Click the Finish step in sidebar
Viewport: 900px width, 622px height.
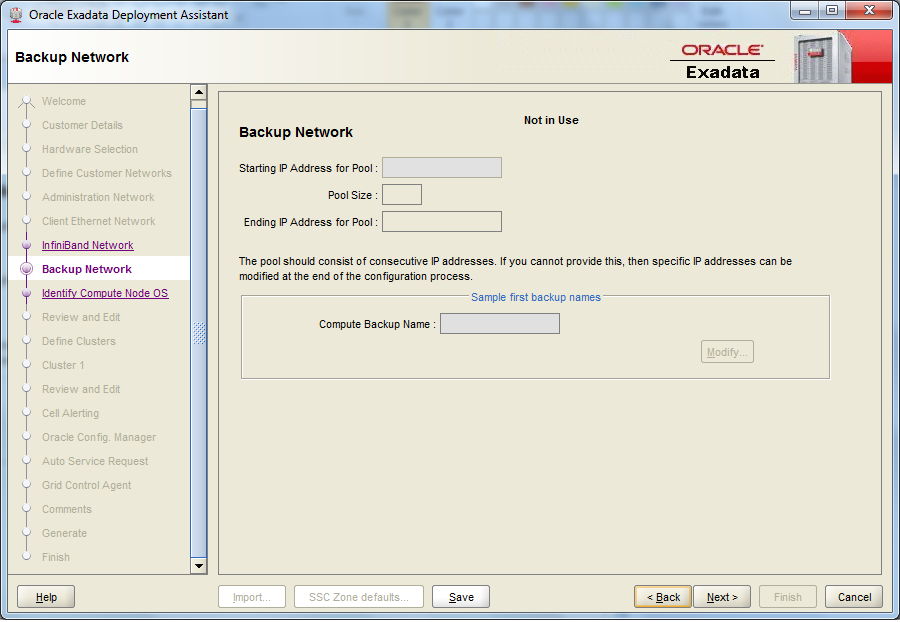56,557
